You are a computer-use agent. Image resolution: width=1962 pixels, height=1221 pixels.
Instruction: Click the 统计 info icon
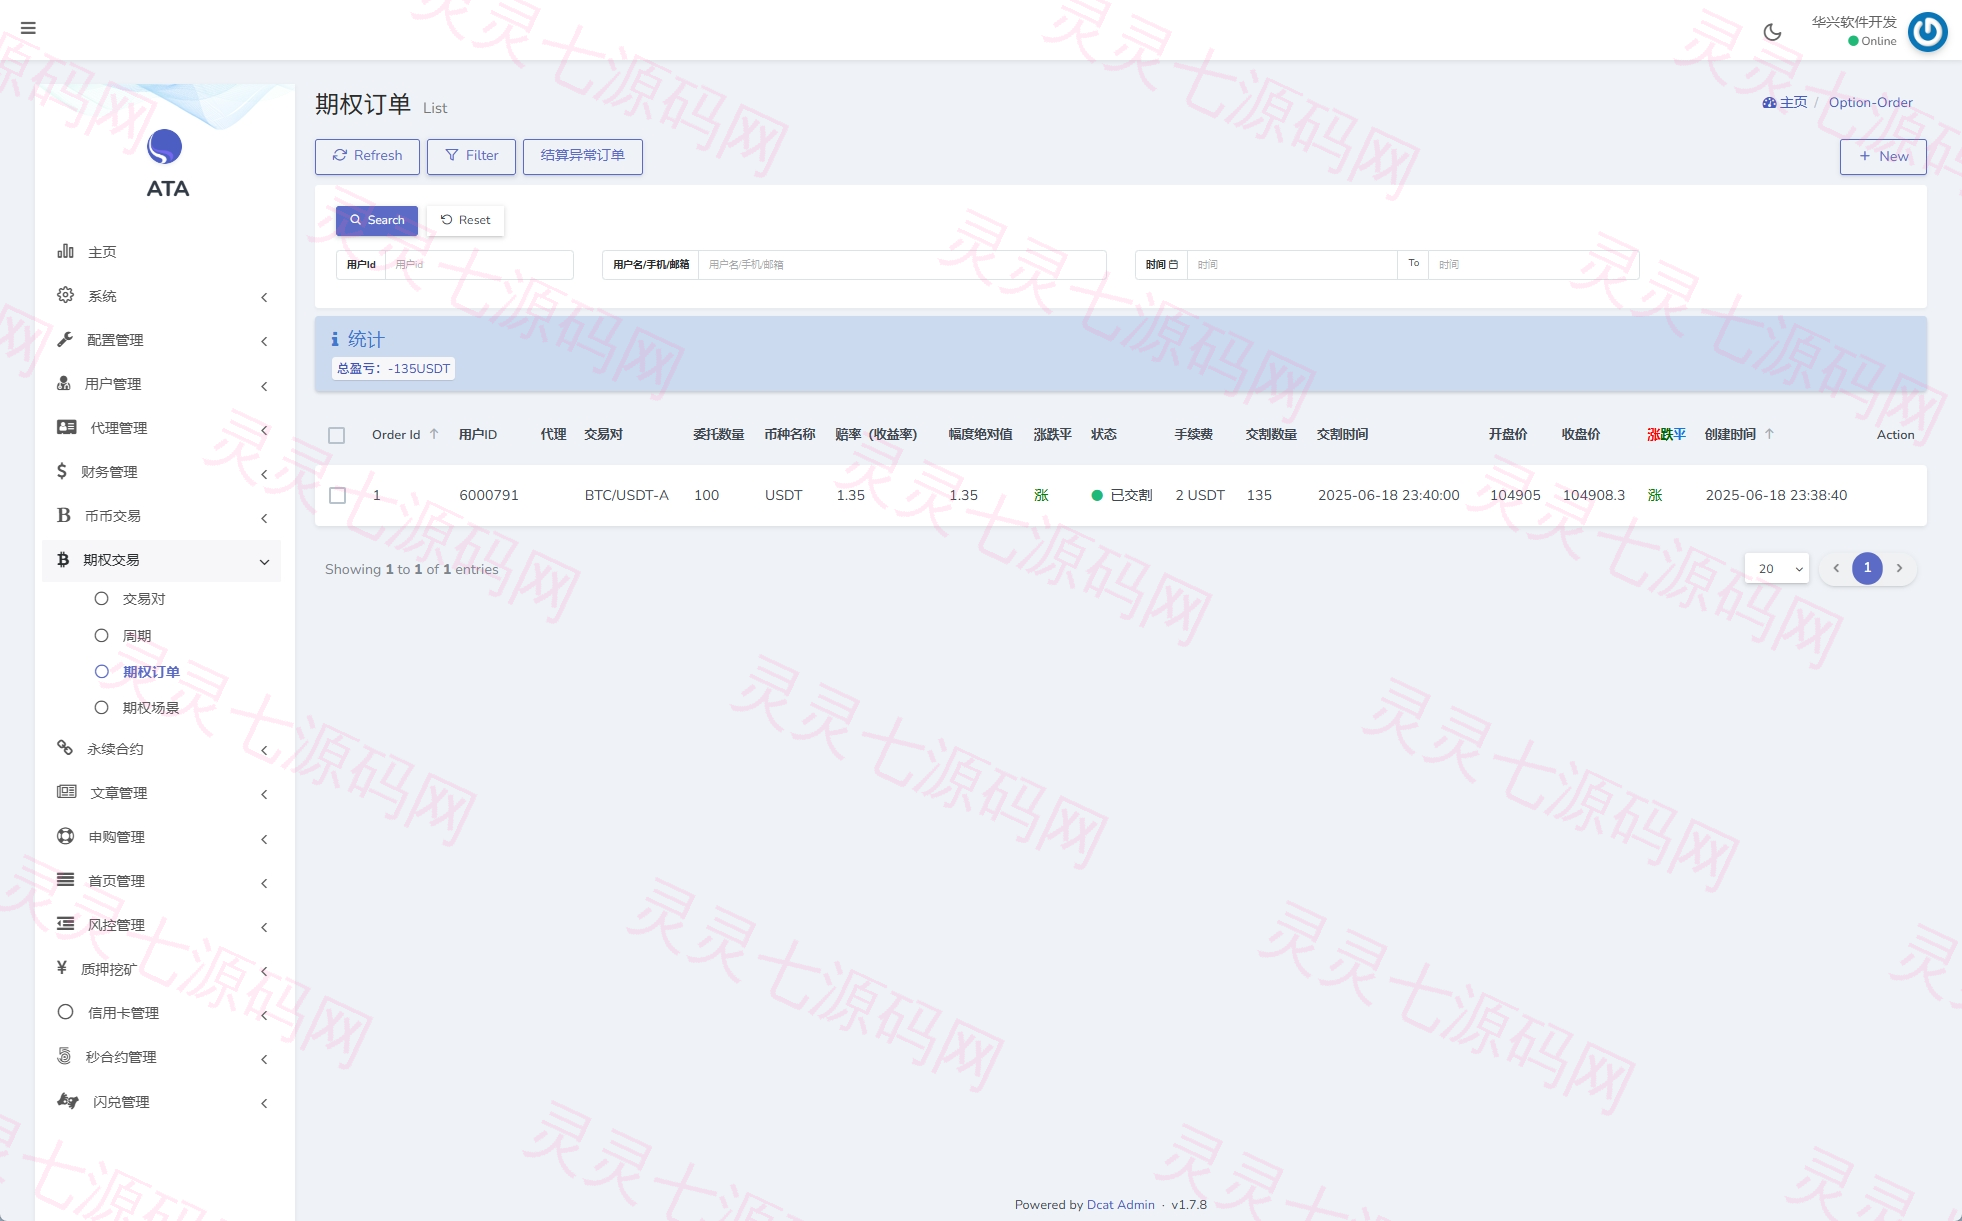pyautogui.click(x=335, y=340)
